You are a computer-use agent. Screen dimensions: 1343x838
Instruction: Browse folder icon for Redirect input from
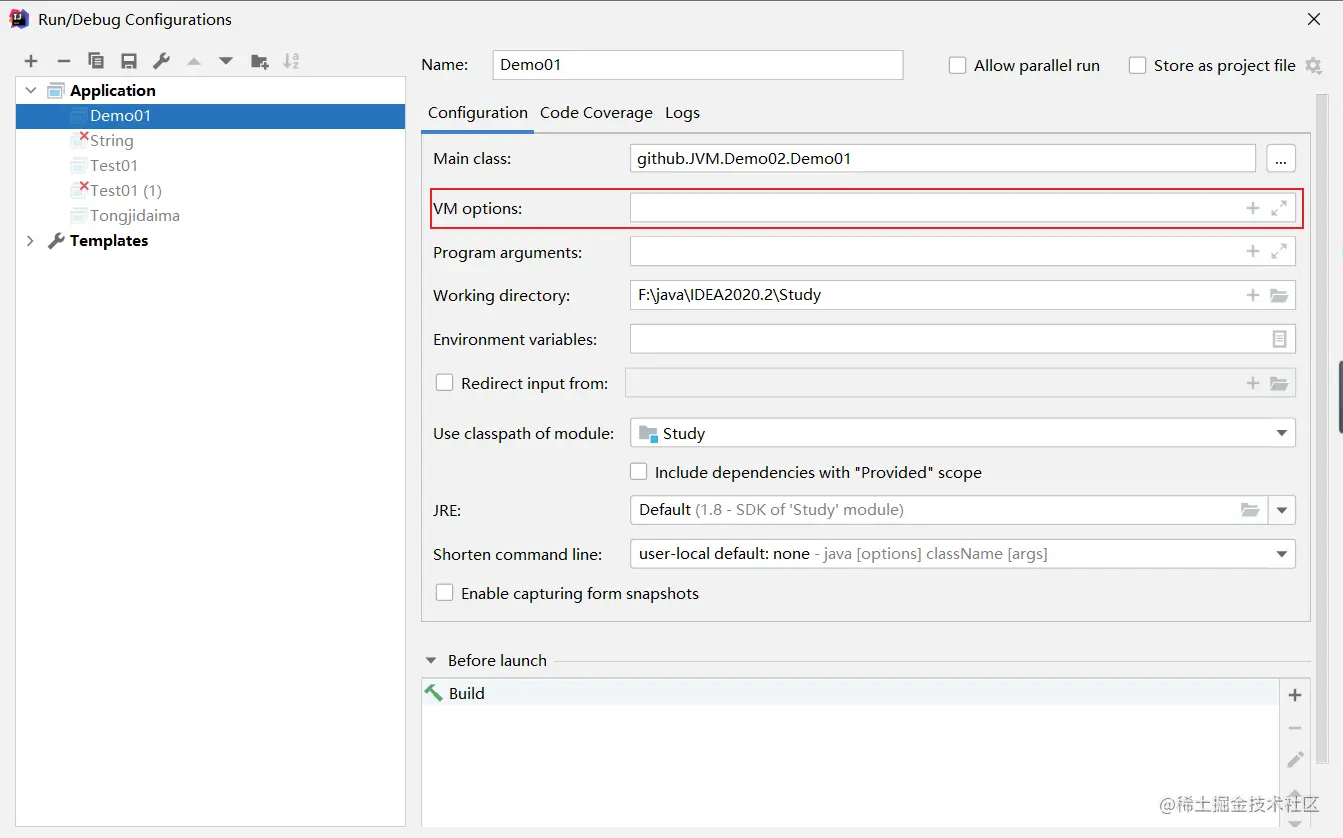coord(1279,383)
